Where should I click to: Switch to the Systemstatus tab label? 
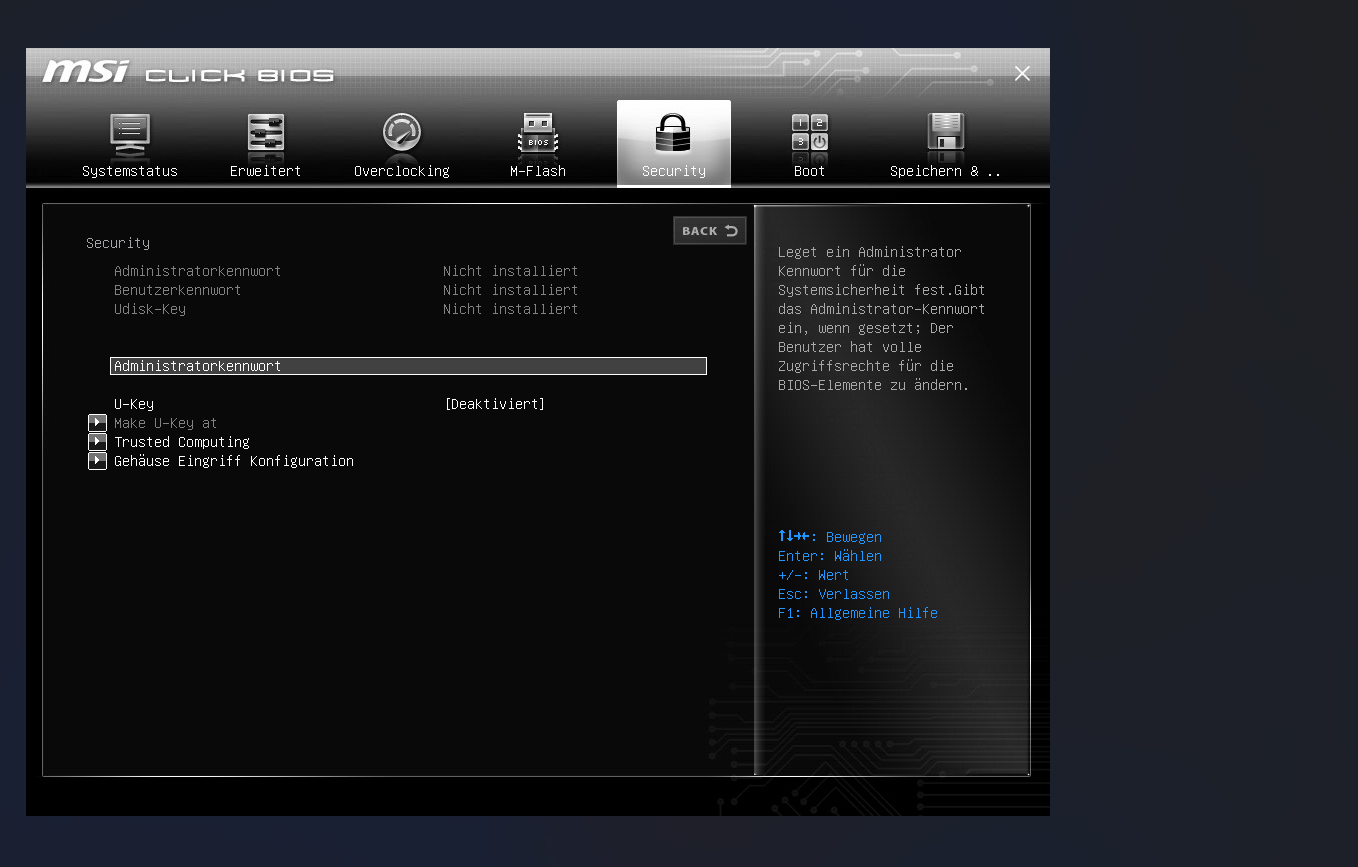130,171
